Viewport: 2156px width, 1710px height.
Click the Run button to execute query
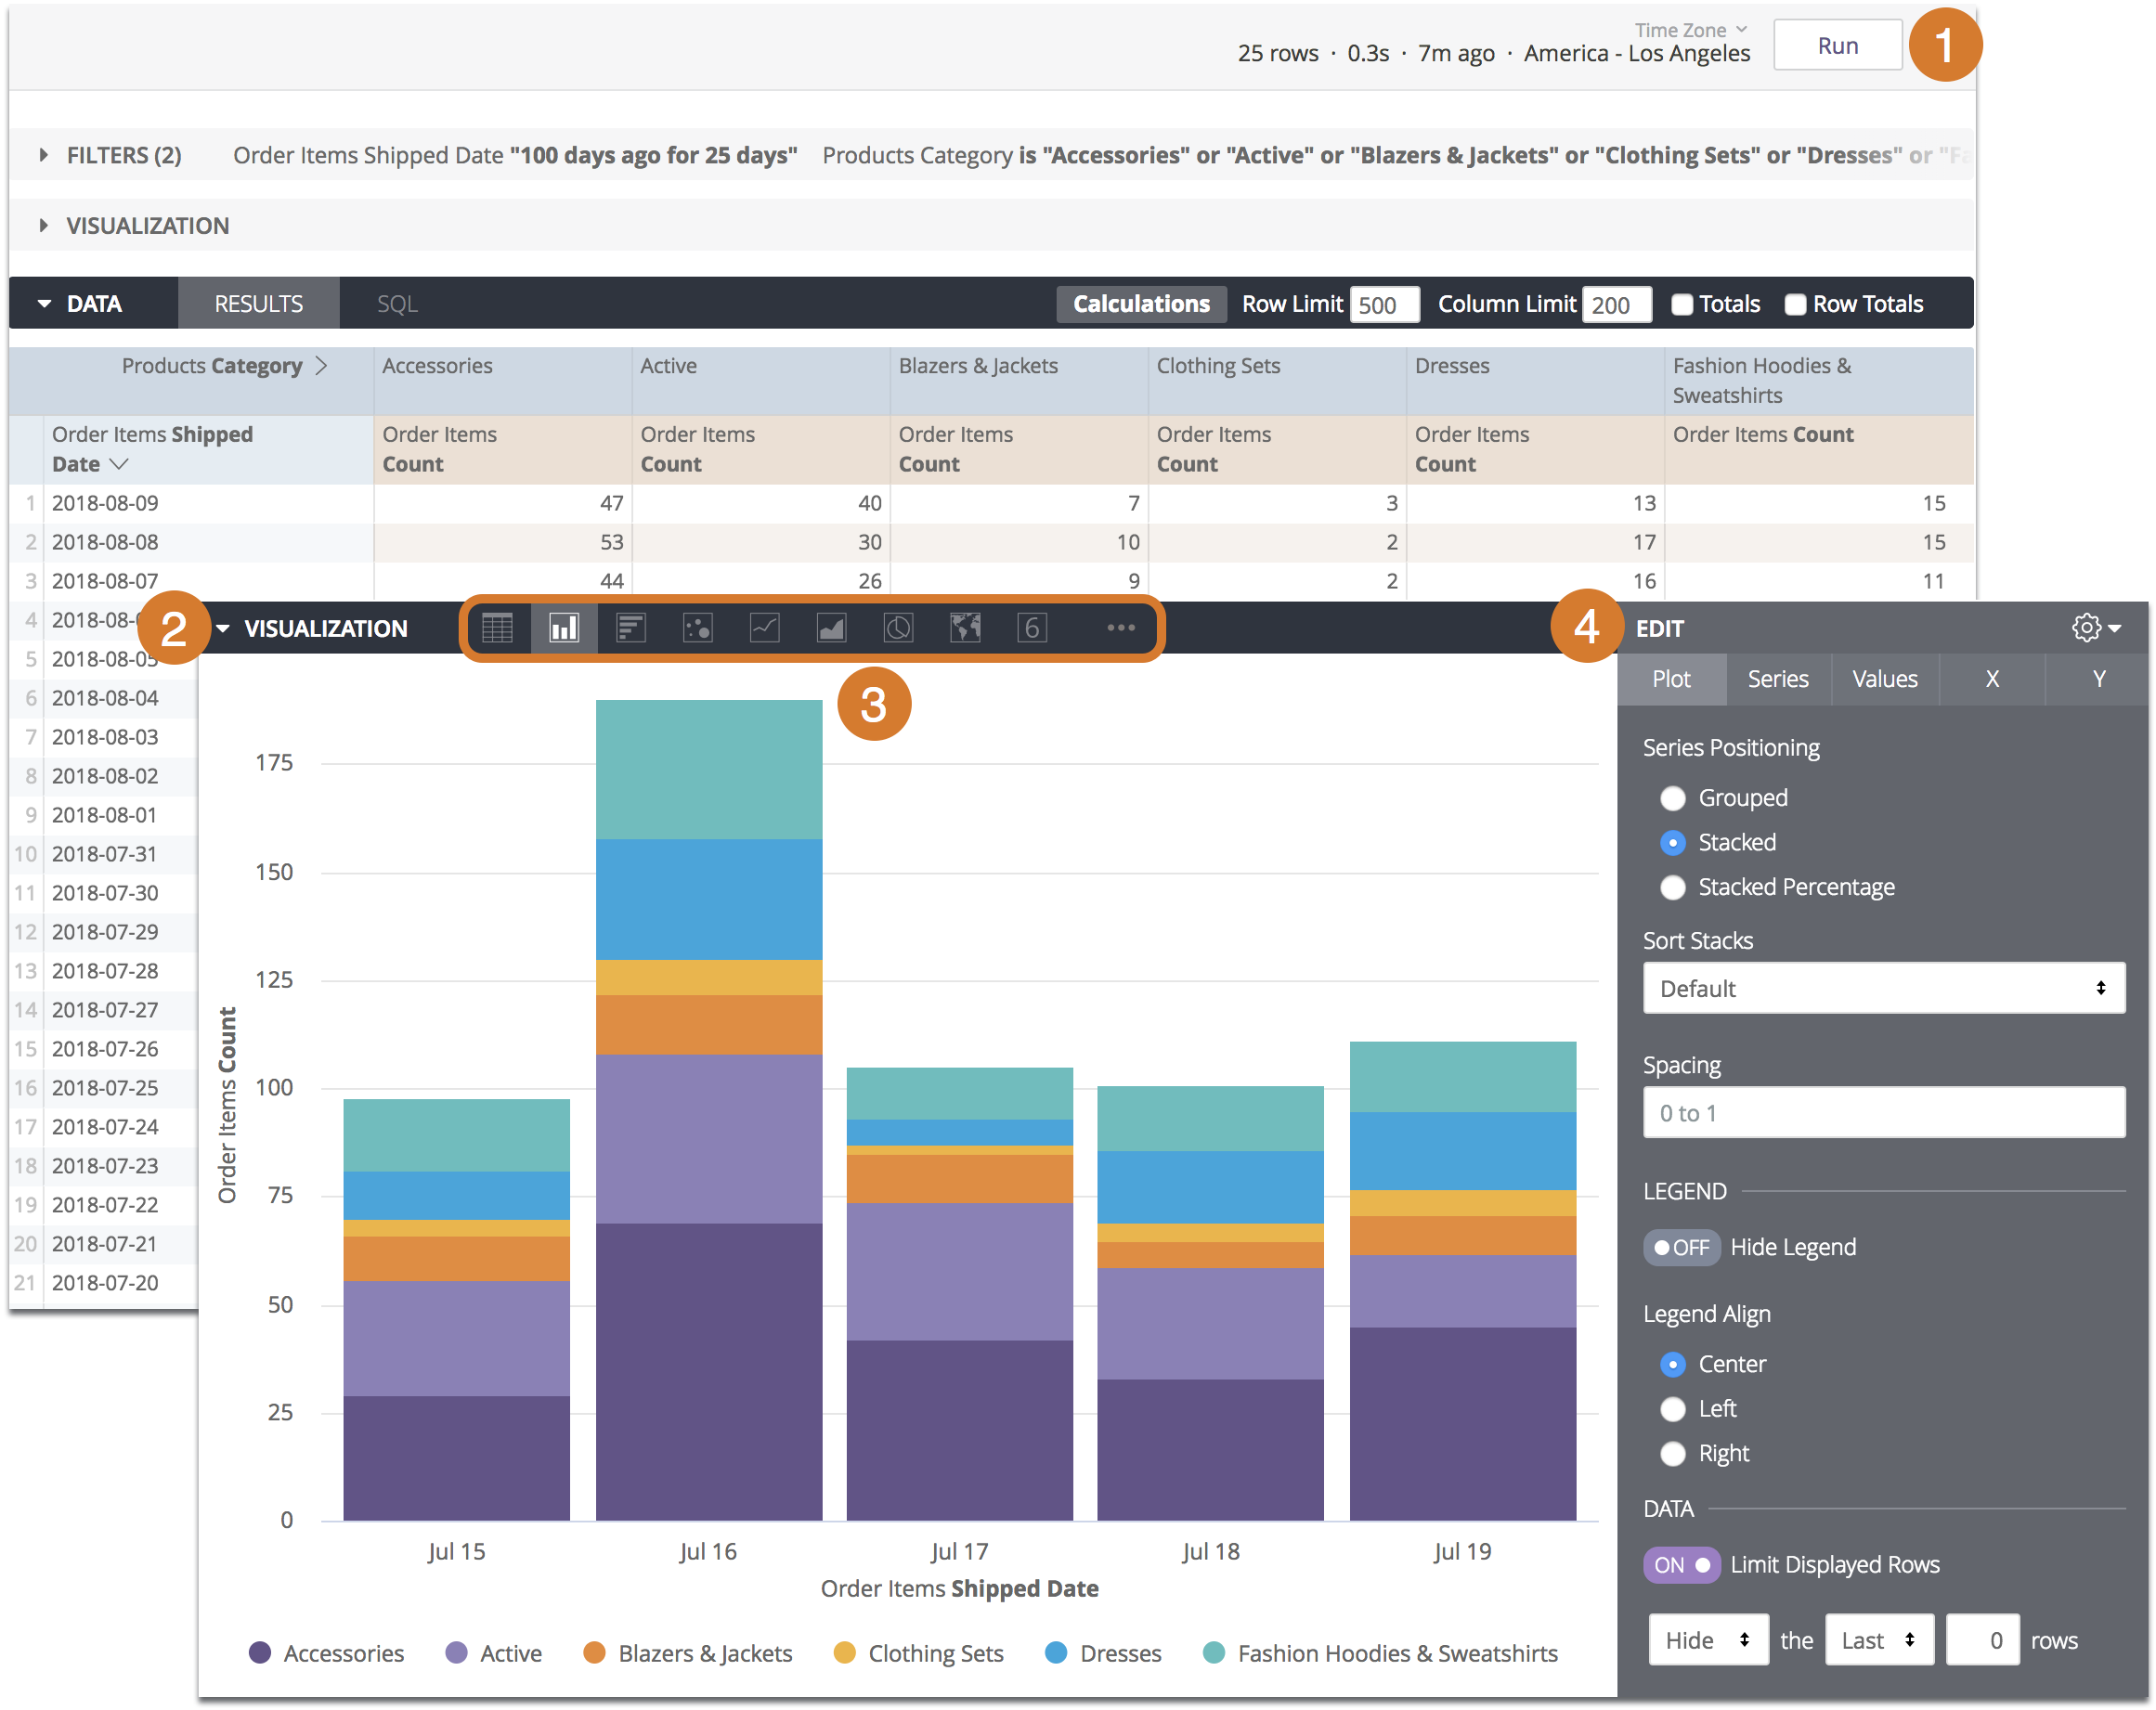[1839, 49]
